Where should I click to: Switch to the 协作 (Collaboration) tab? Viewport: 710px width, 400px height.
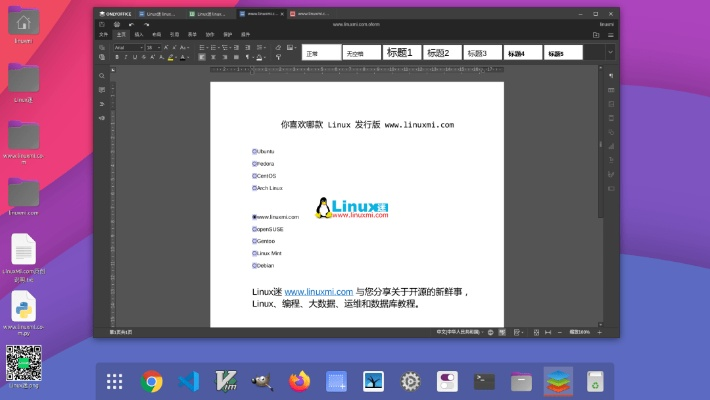210,35
